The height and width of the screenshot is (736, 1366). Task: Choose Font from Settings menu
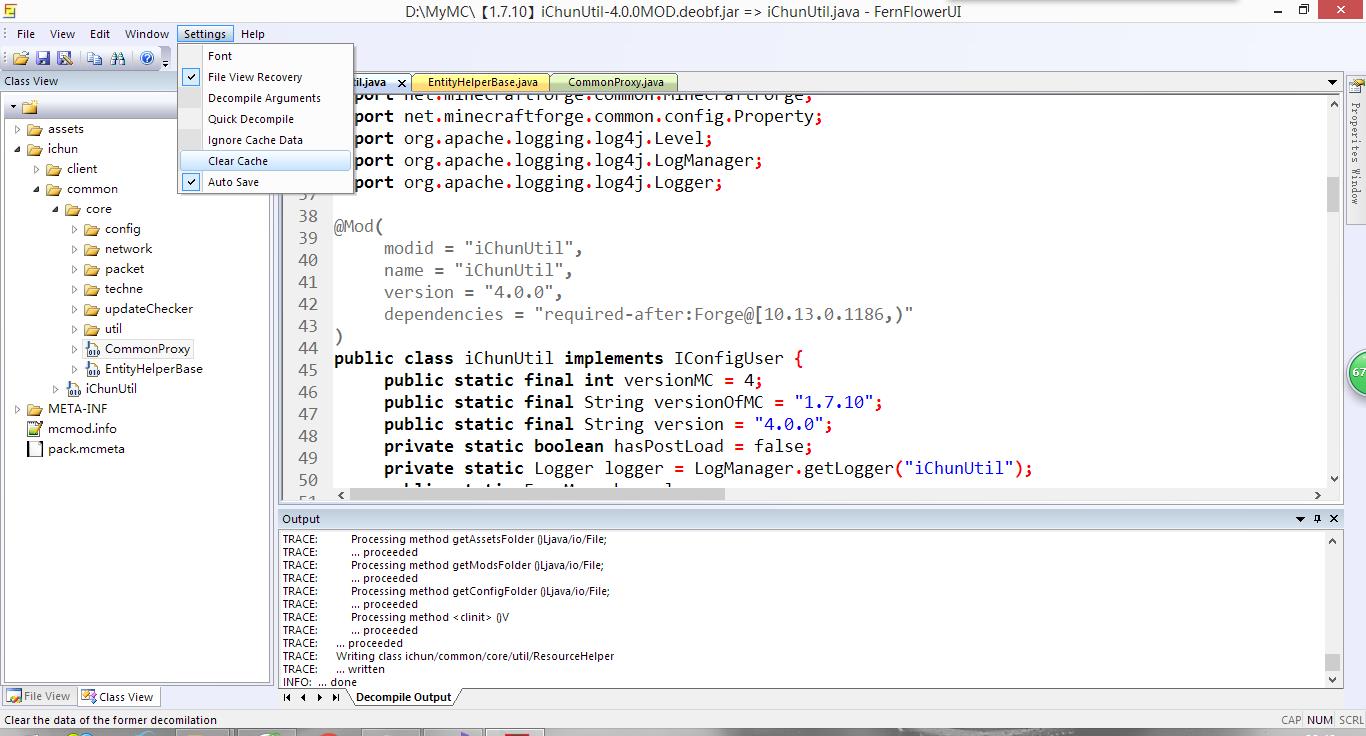[266, 56]
